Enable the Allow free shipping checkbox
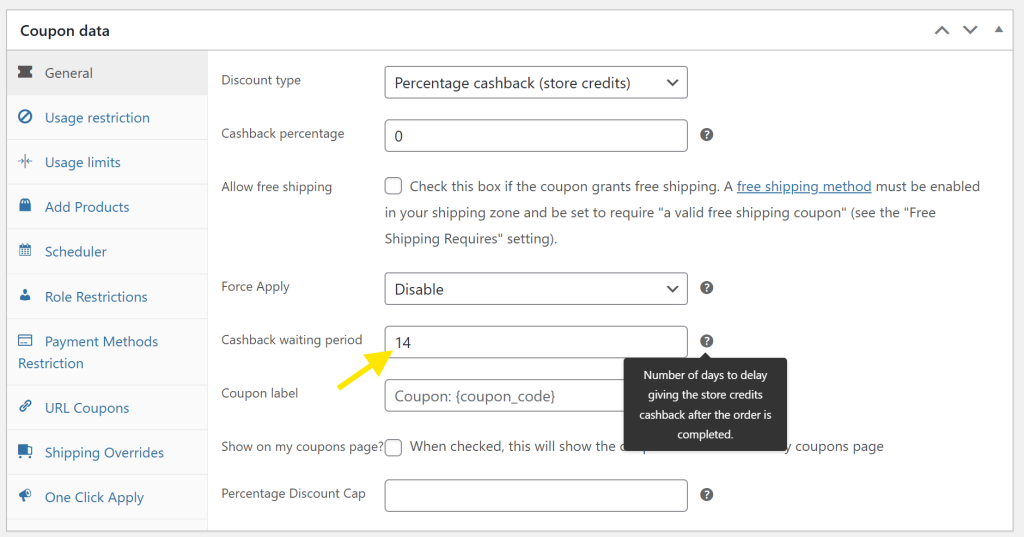The image size is (1024, 537). (393, 186)
